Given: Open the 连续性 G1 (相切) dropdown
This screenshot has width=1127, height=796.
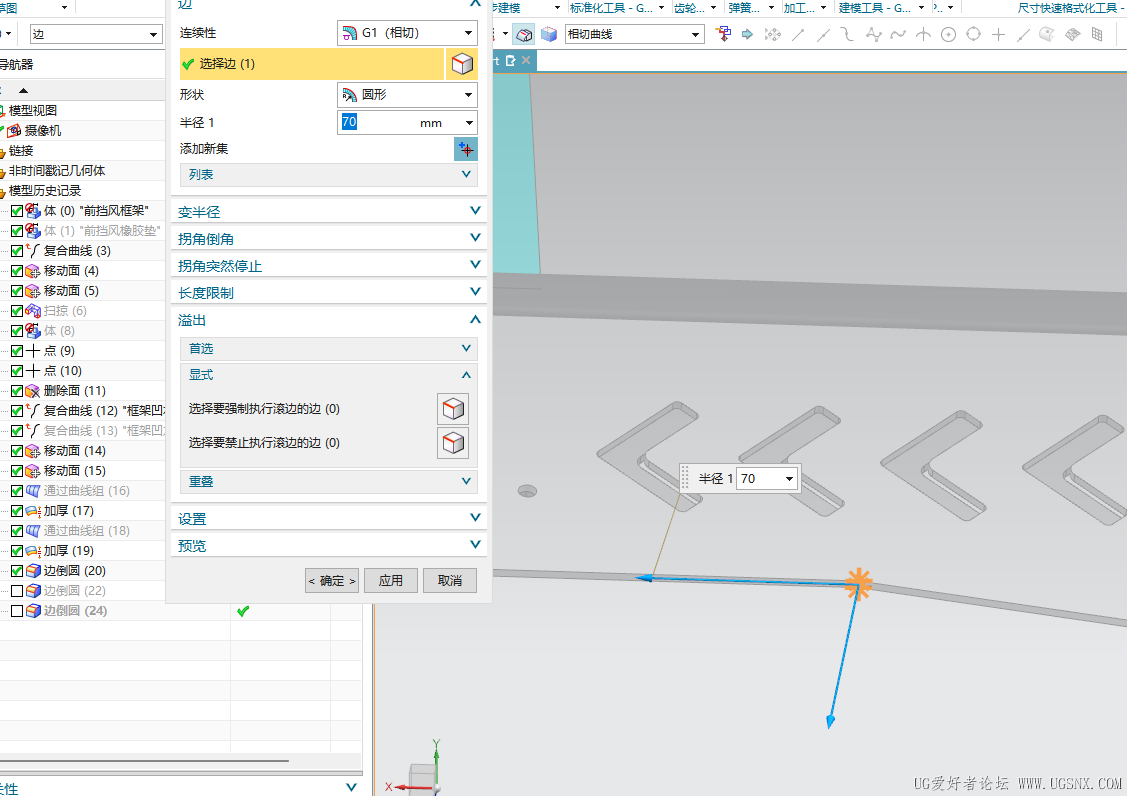Looking at the screenshot, I should (x=407, y=33).
